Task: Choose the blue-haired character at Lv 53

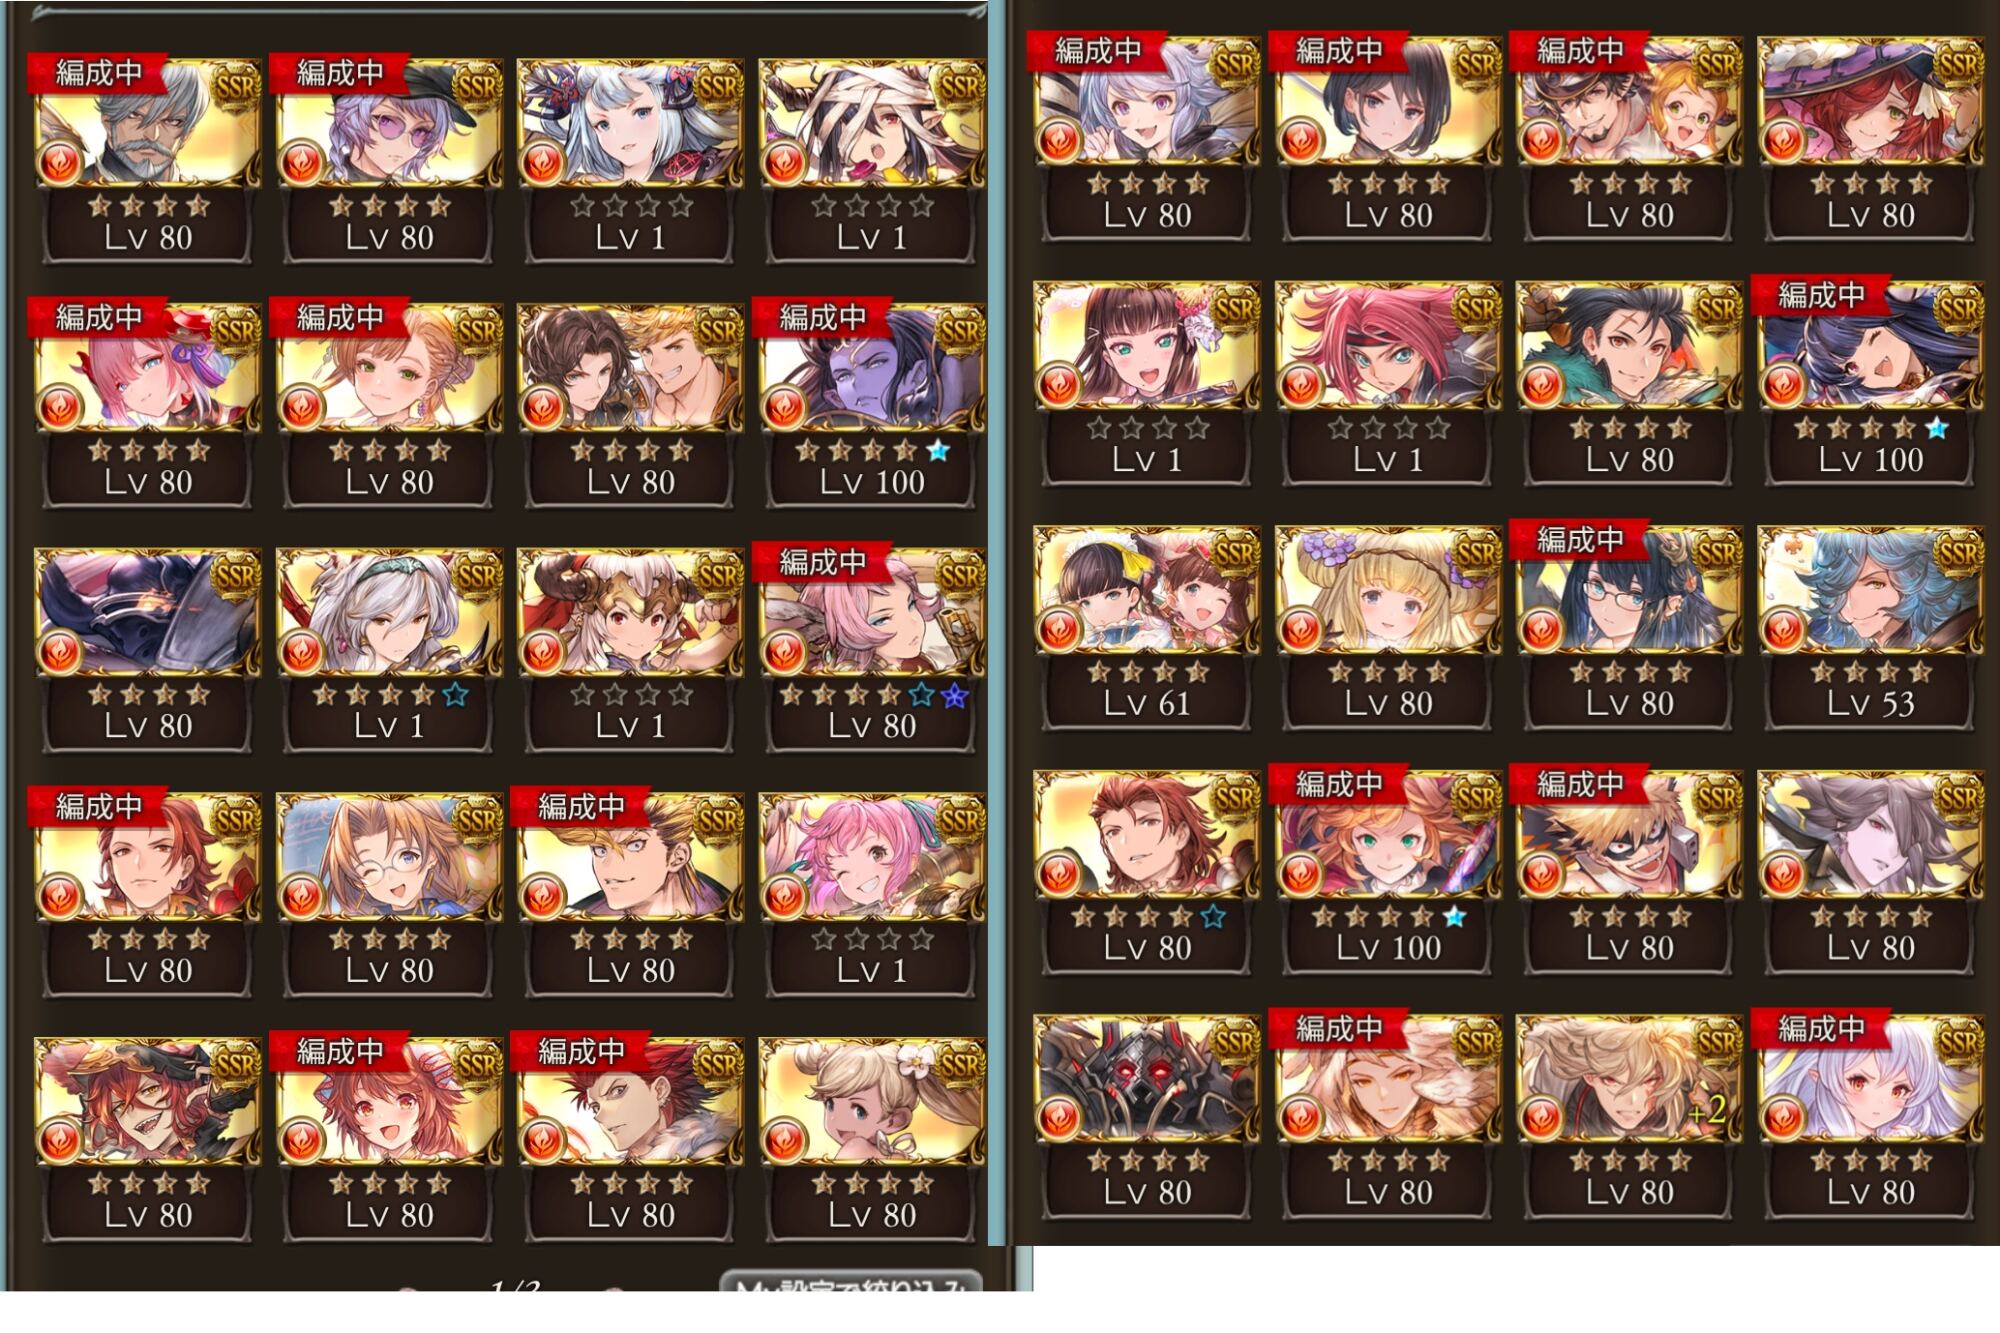Action: click(1870, 627)
